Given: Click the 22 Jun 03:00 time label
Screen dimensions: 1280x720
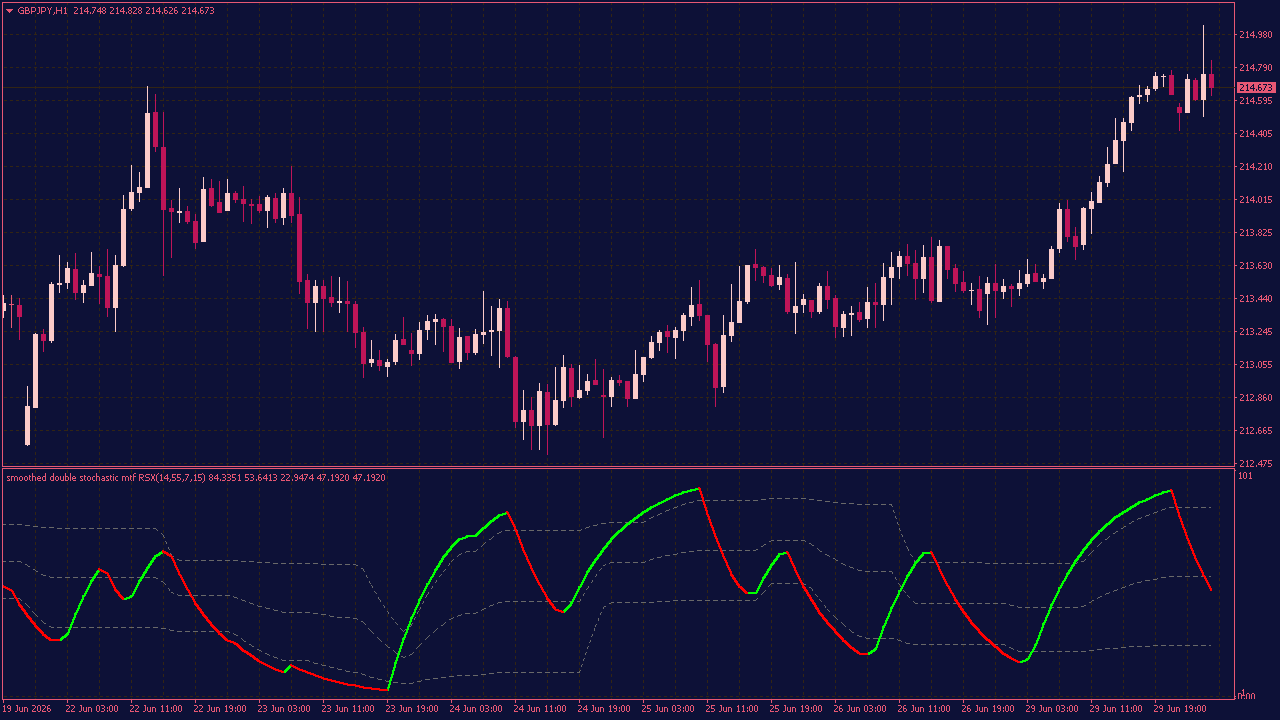Looking at the screenshot, I should coord(92,709).
